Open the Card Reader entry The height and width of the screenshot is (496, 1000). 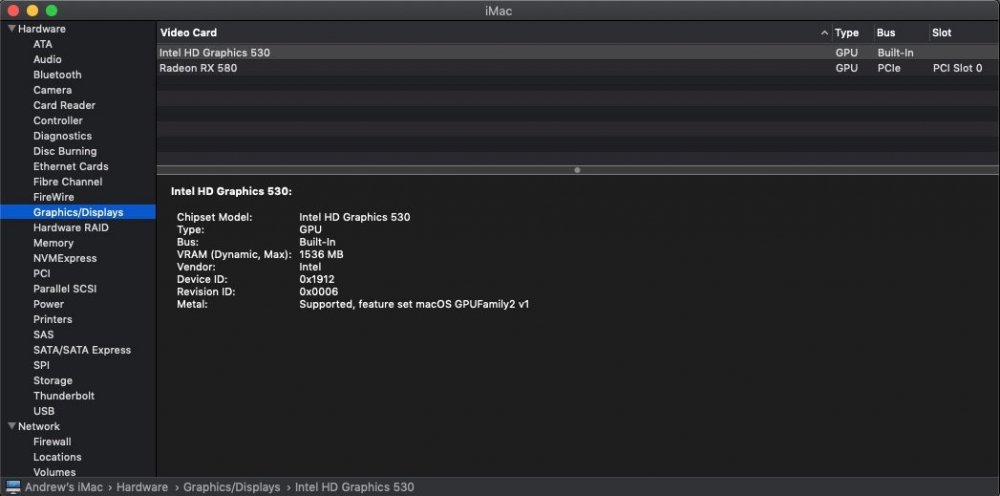coord(64,105)
